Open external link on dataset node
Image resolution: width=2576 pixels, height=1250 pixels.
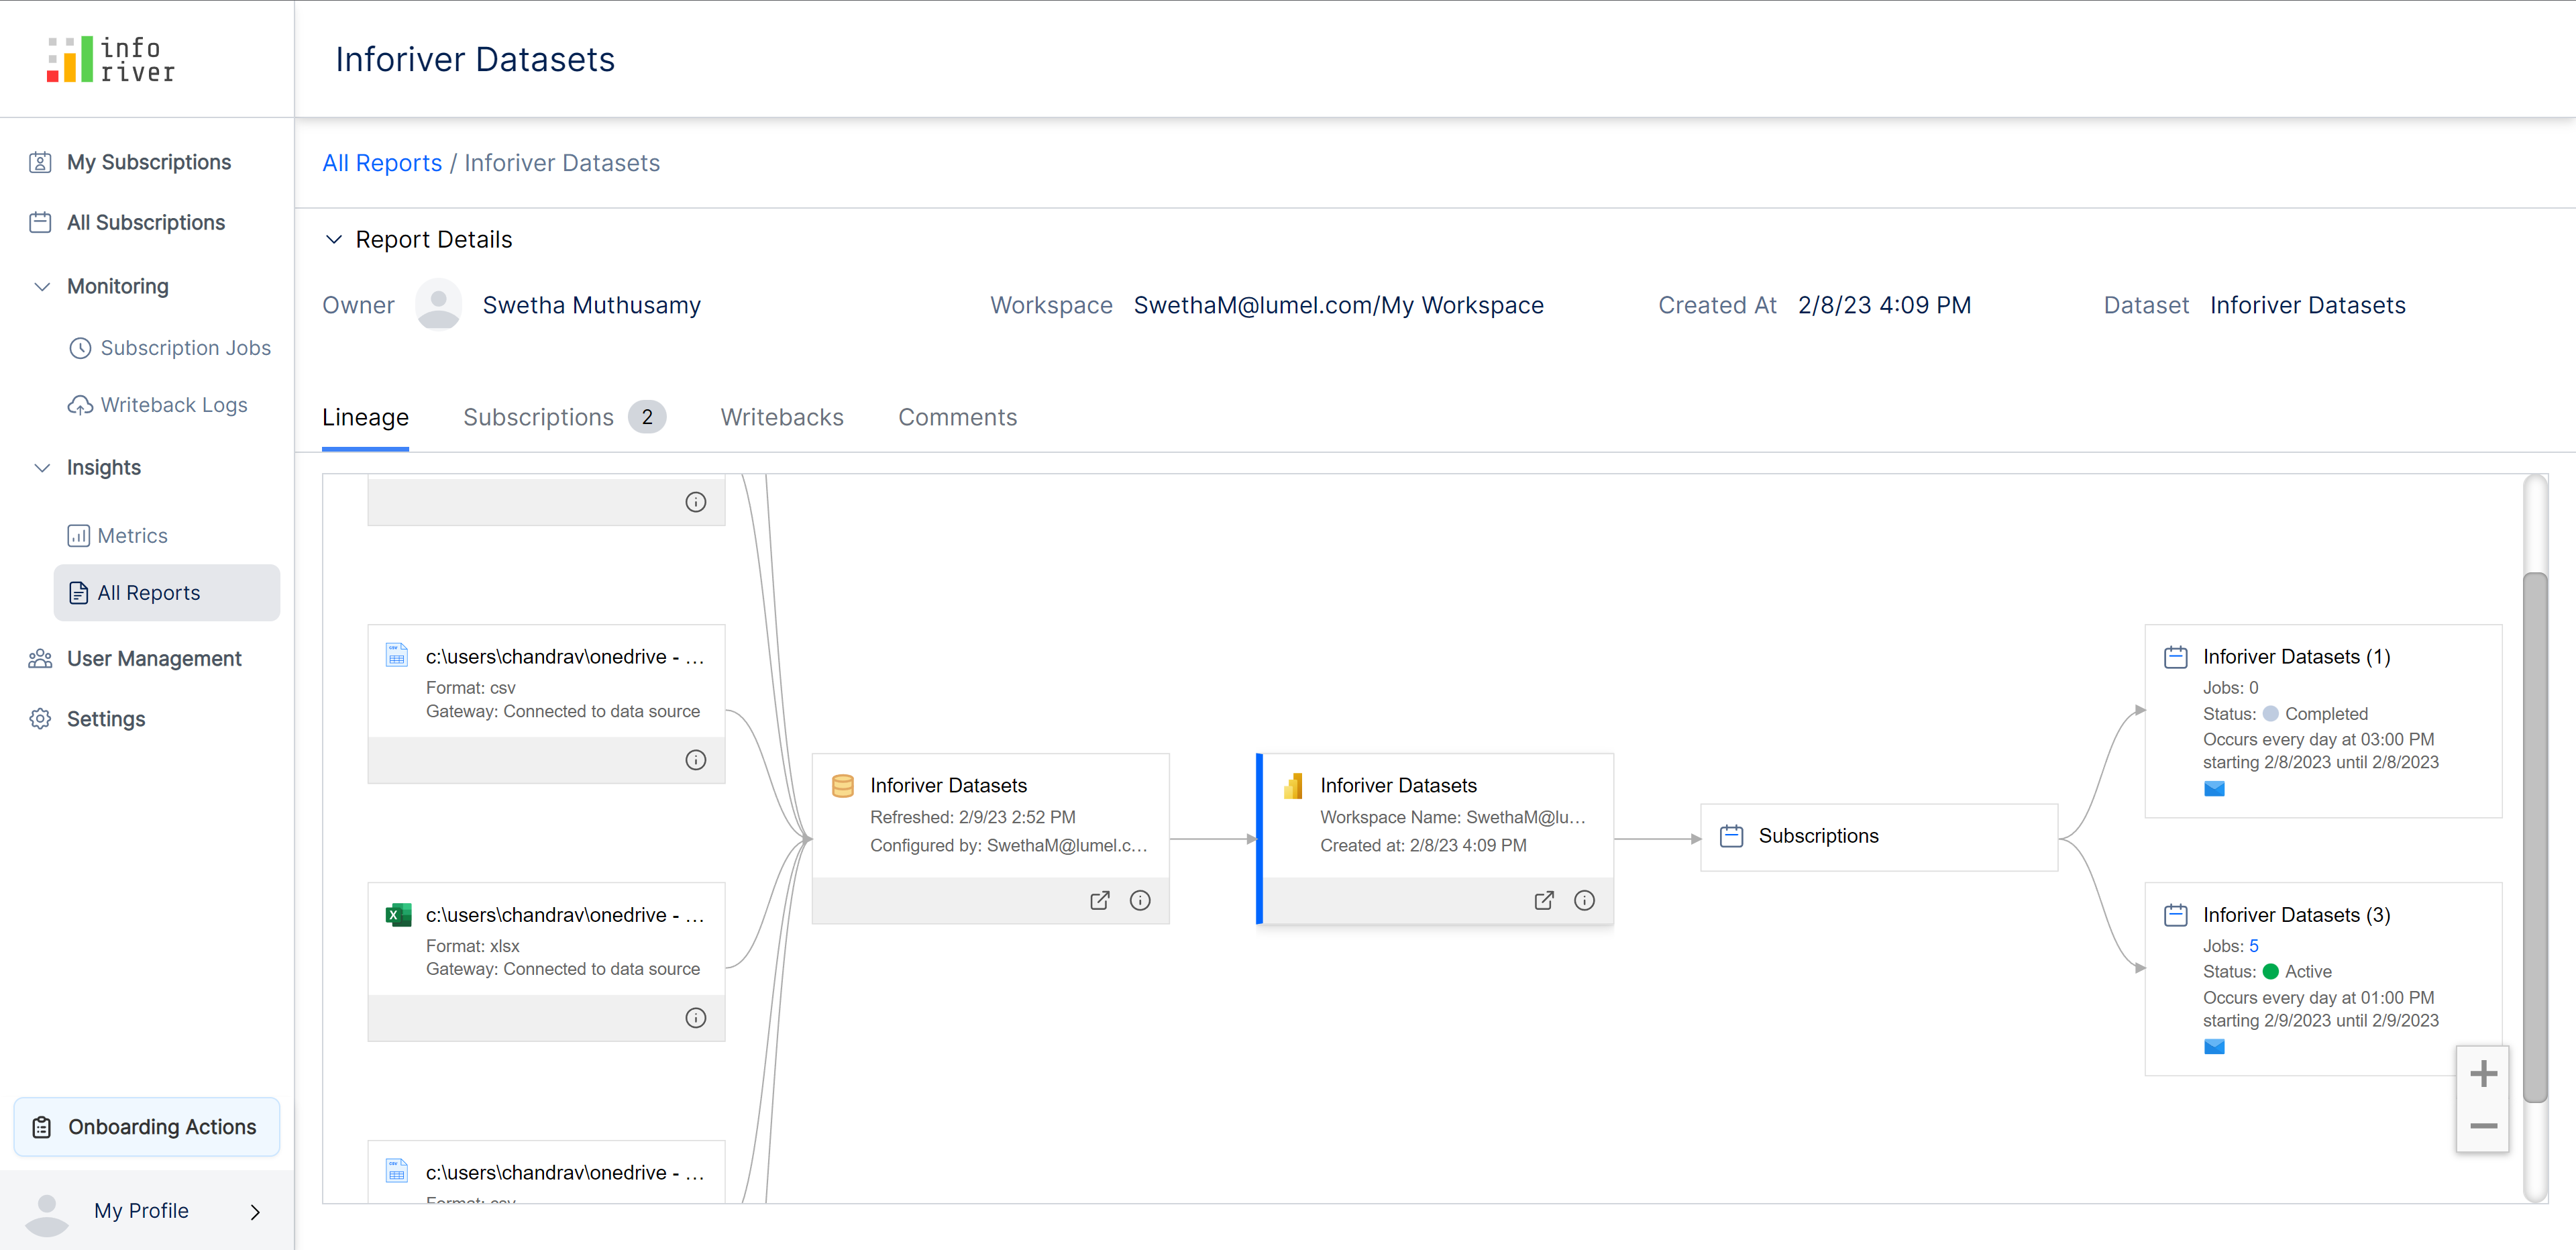[x=1099, y=900]
